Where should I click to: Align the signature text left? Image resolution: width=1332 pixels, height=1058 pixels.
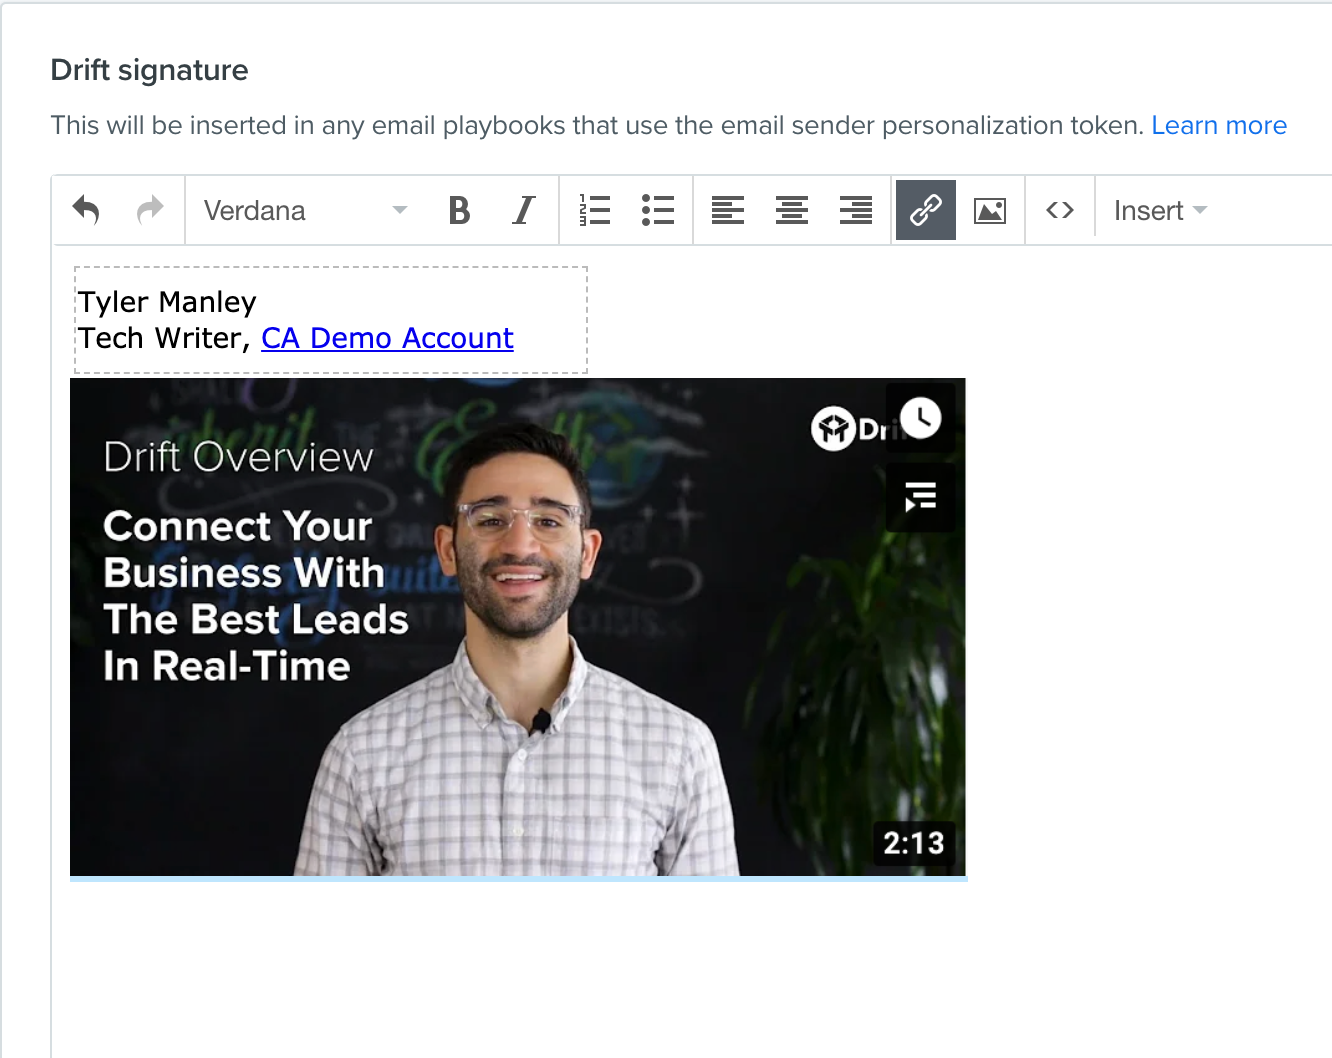coord(728,210)
